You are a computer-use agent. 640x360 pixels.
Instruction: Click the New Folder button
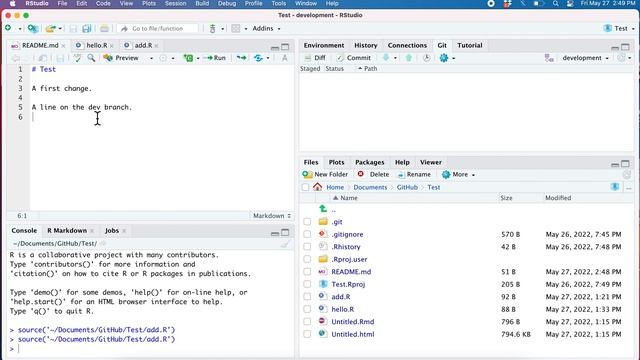325,174
